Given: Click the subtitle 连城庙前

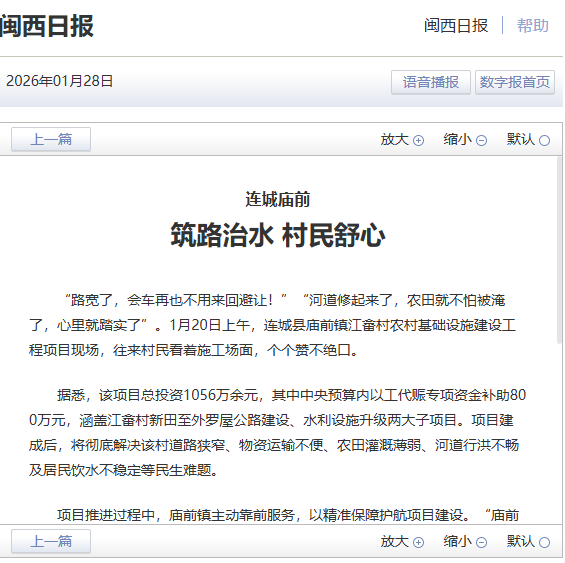Looking at the screenshot, I should 277,199.
